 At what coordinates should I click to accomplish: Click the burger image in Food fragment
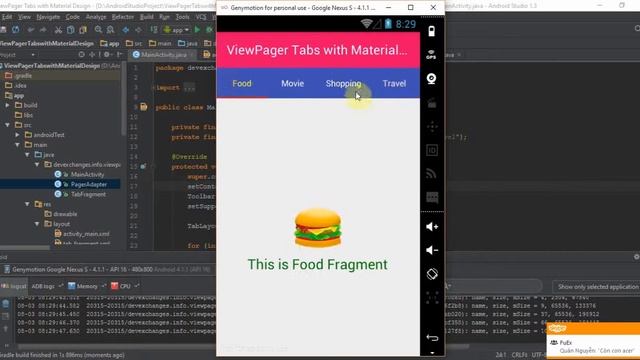(x=318, y=227)
